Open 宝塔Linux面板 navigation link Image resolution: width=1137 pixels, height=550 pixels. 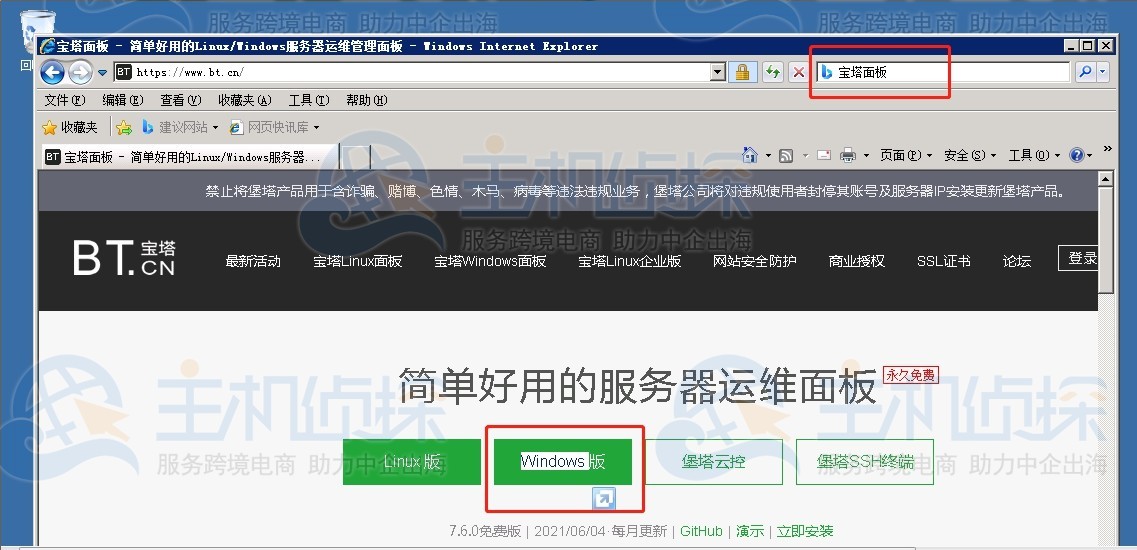point(357,261)
